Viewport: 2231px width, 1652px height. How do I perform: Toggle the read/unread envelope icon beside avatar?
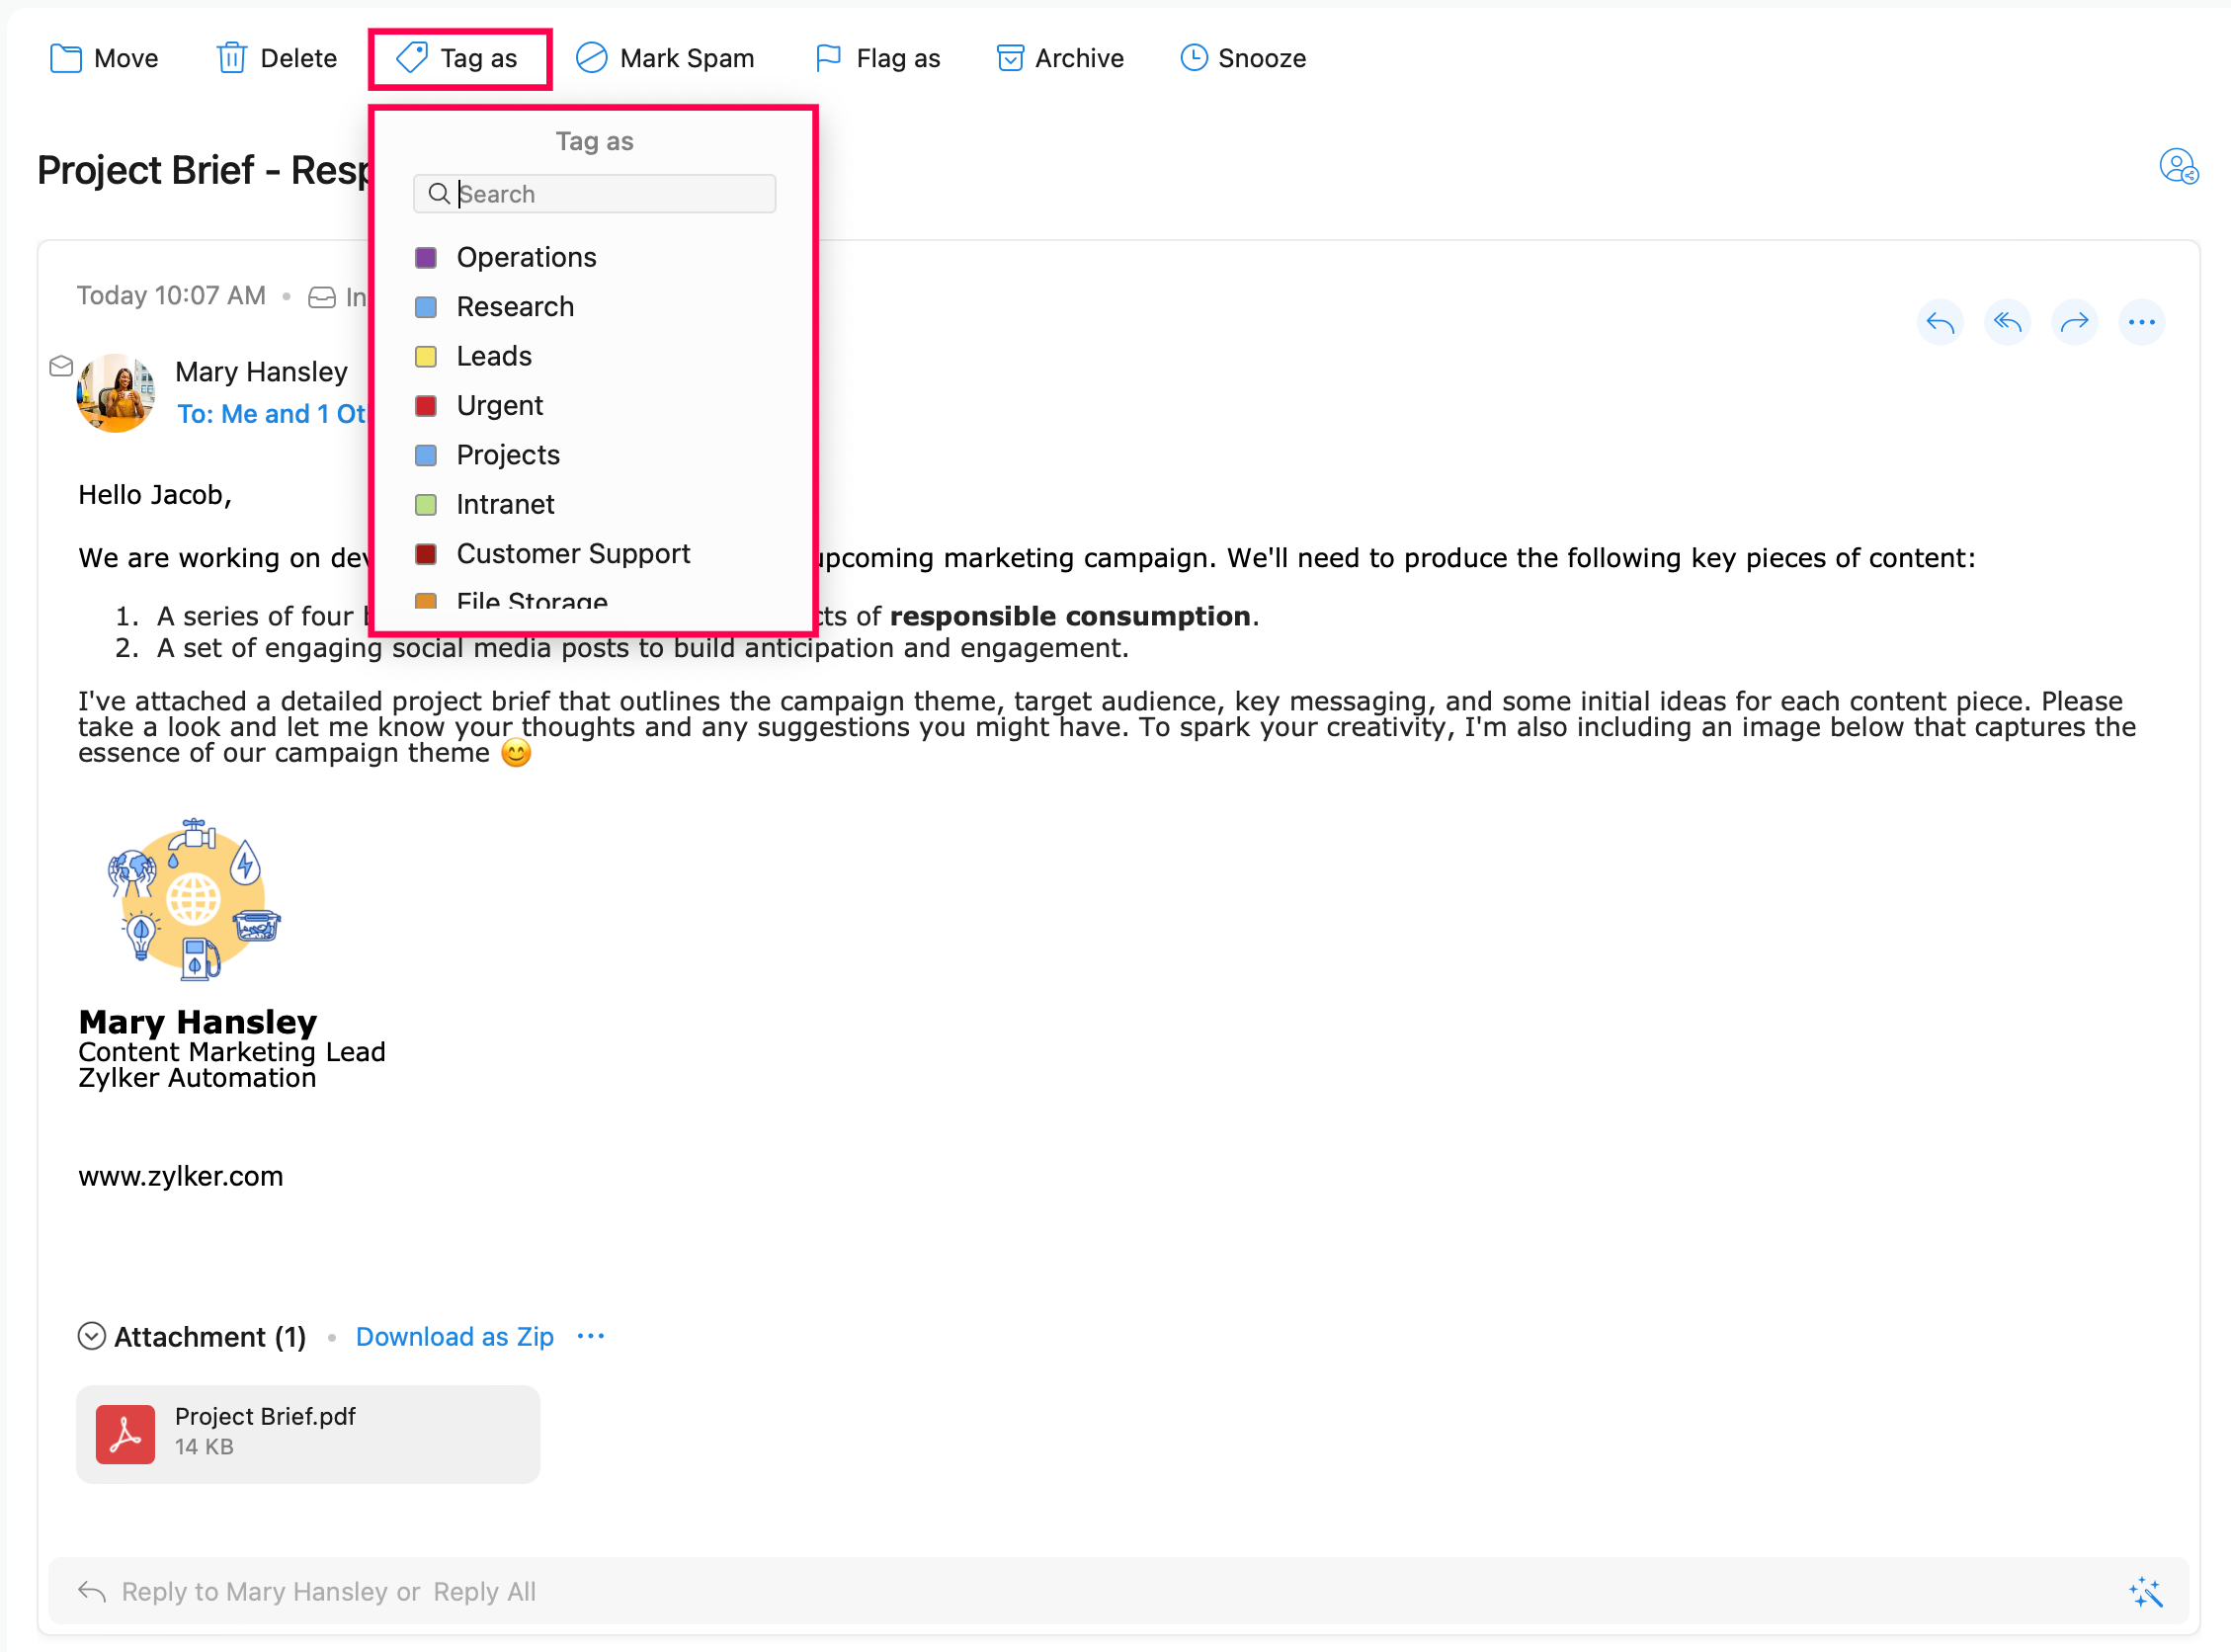pyautogui.click(x=61, y=366)
